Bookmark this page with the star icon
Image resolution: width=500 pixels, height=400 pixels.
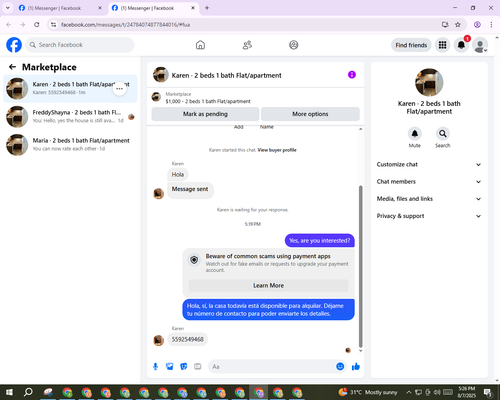click(458, 25)
